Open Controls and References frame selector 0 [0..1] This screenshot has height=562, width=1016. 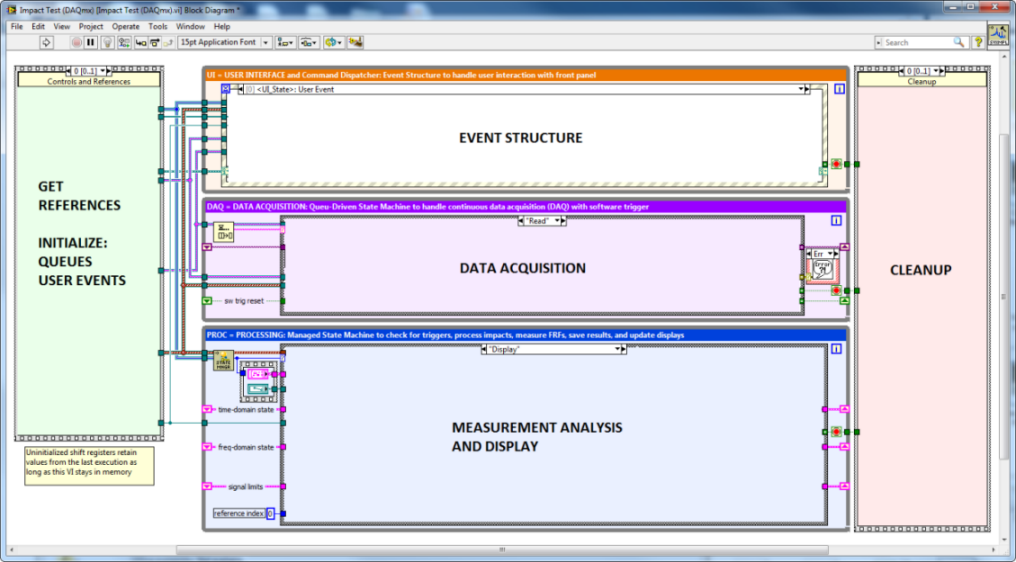pyautogui.click(x=89, y=71)
